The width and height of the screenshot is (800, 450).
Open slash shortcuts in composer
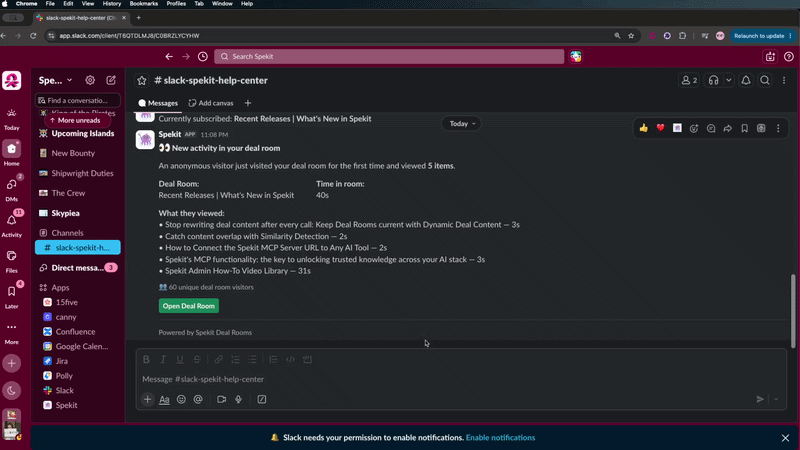point(262,399)
